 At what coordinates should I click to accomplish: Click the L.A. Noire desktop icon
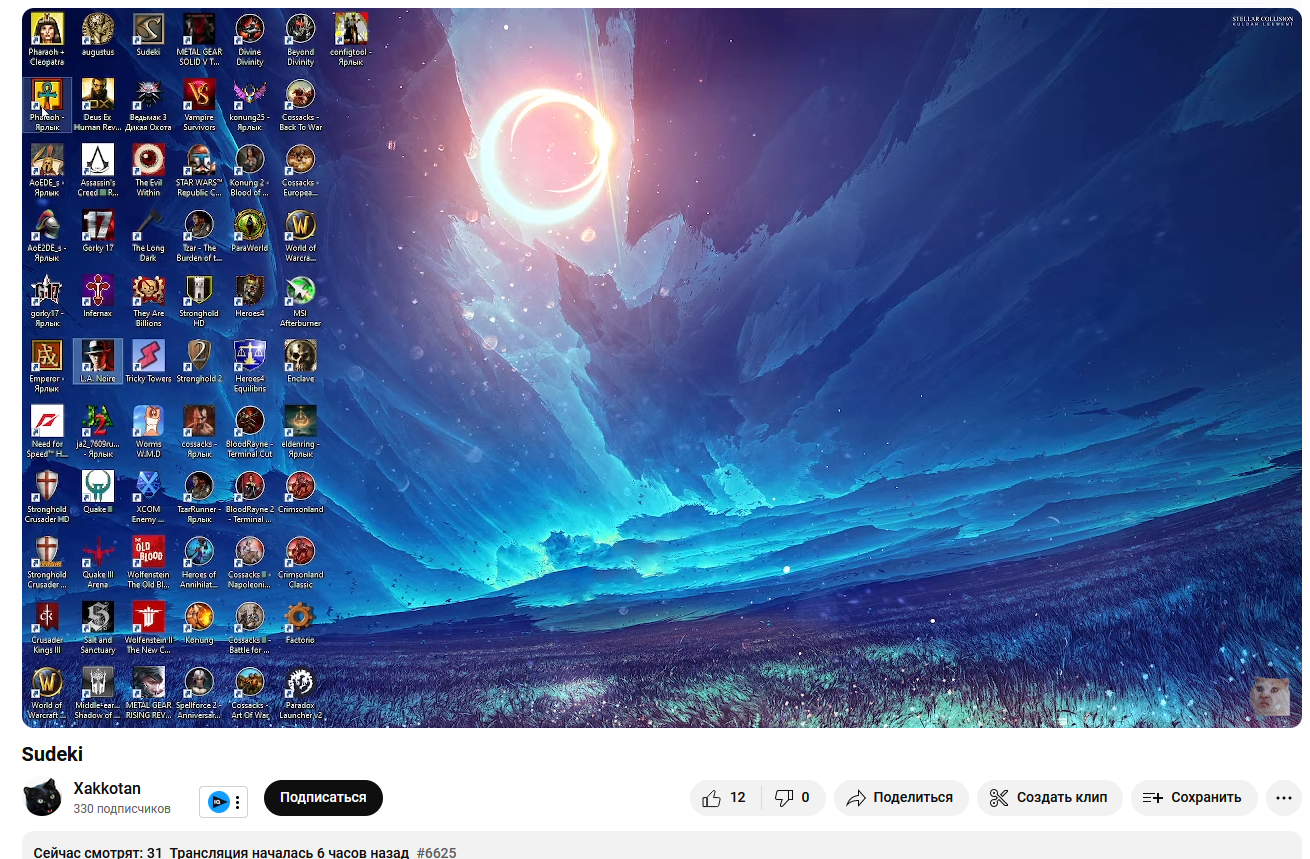(98, 361)
